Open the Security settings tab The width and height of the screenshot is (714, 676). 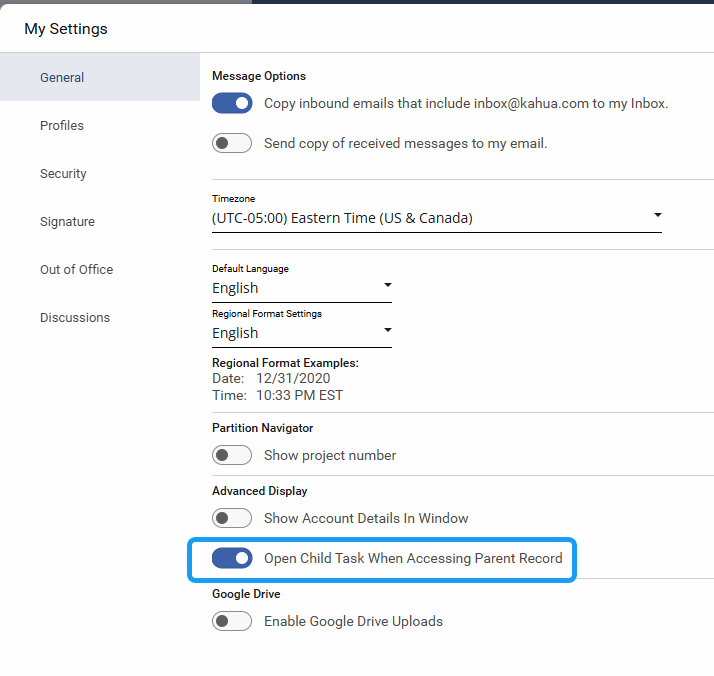(63, 174)
